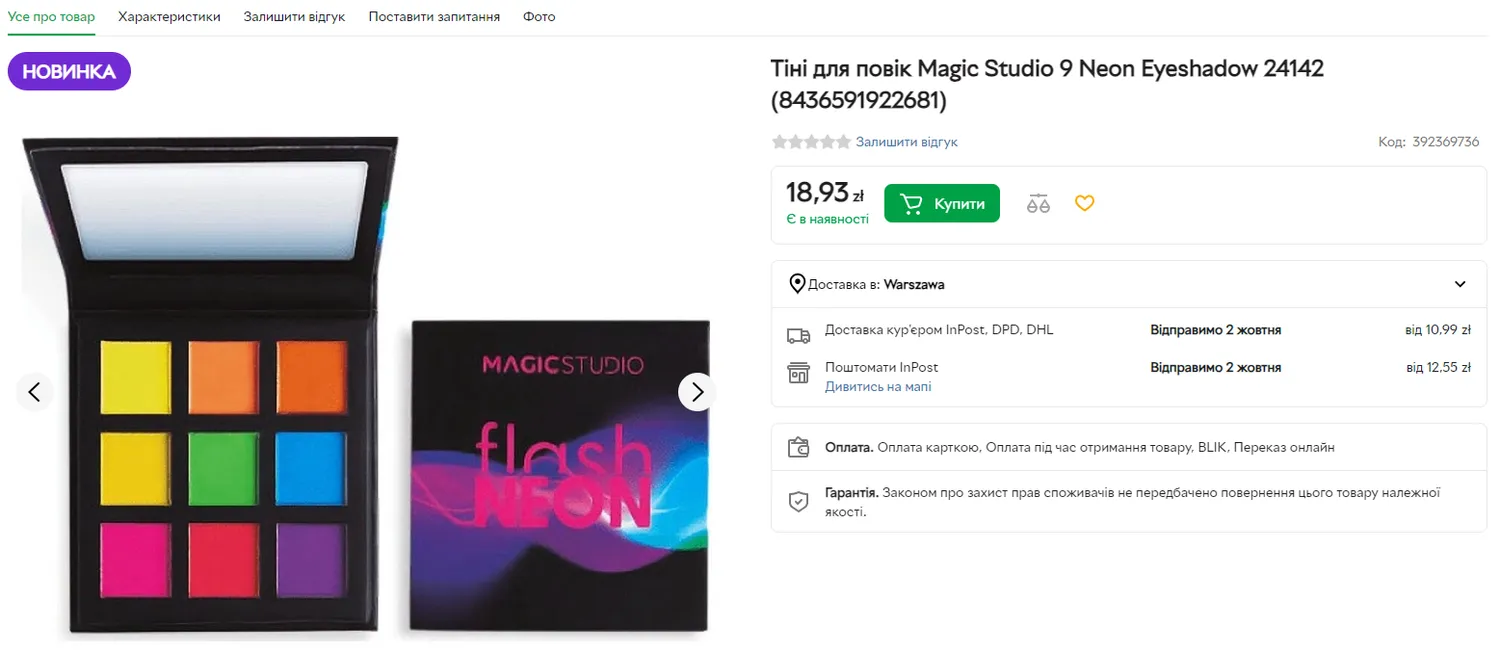Open the Характеристики tab
The image size is (1500, 653).
pyautogui.click(x=169, y=17)
